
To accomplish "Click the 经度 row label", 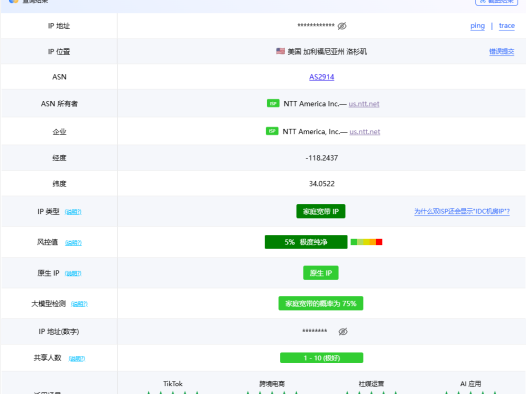I will [59, 158].
